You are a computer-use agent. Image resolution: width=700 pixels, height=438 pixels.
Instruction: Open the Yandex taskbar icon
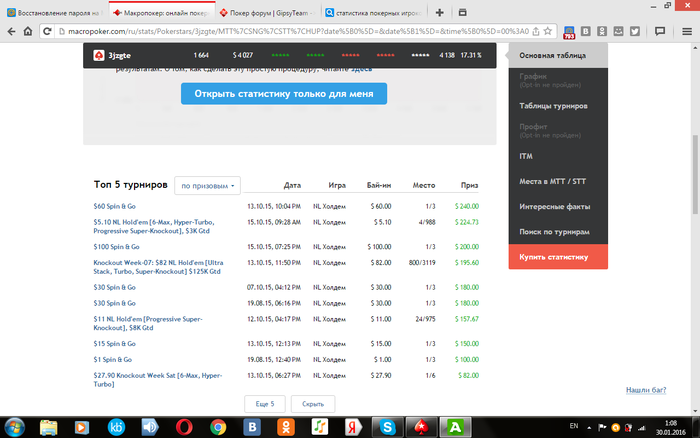(353, 427)
